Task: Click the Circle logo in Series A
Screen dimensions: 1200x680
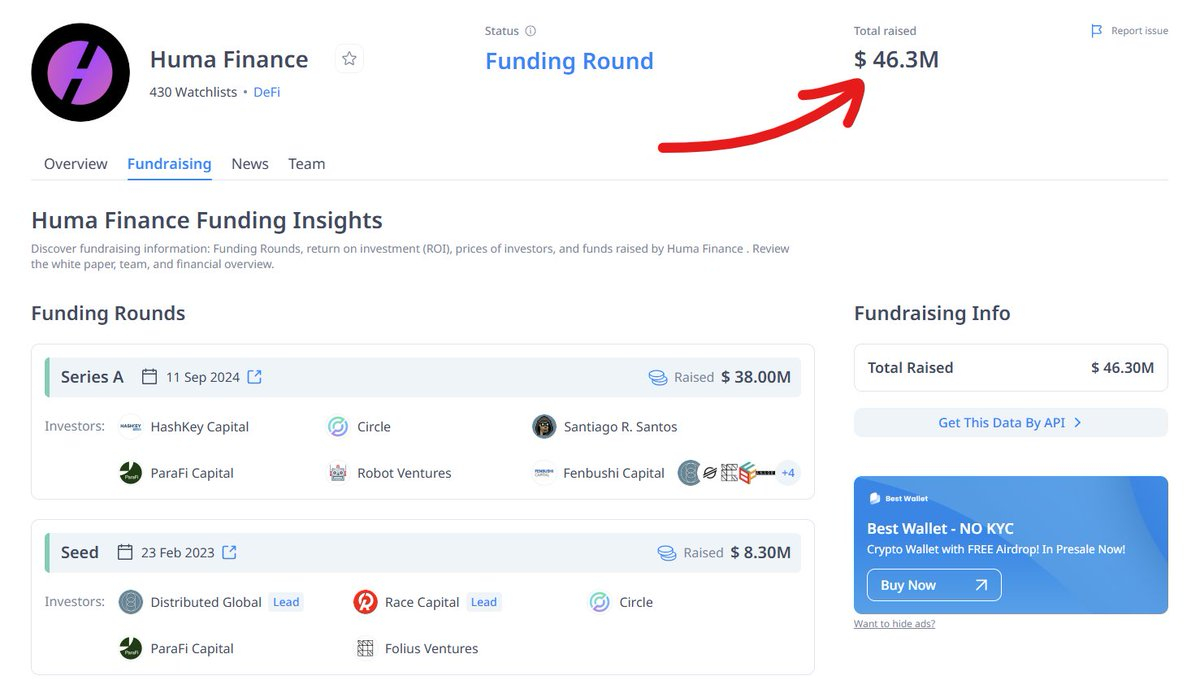Action: coord(338,427)
